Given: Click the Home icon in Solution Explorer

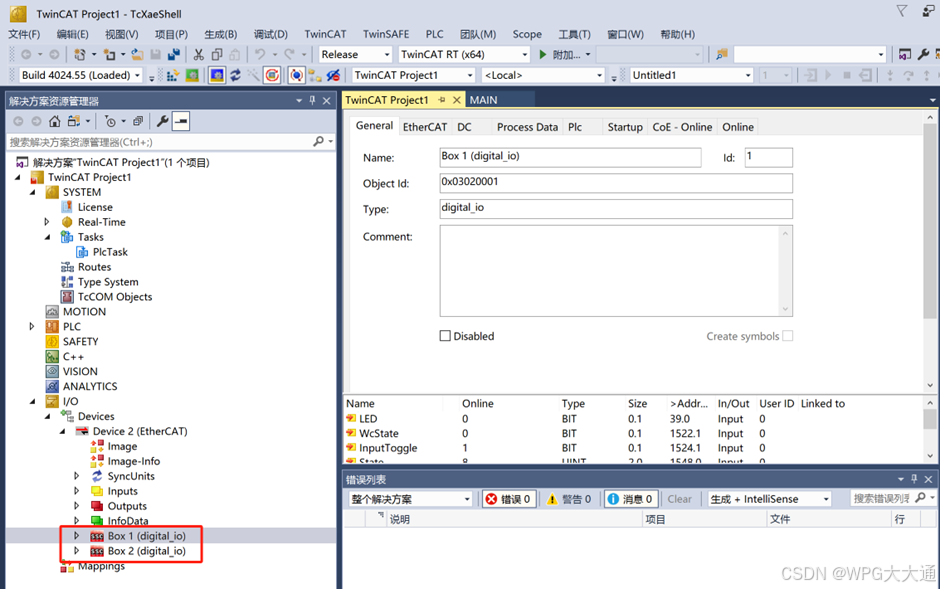Looking at the screenshot, I should pyautogui.click(x=55, y=121).
